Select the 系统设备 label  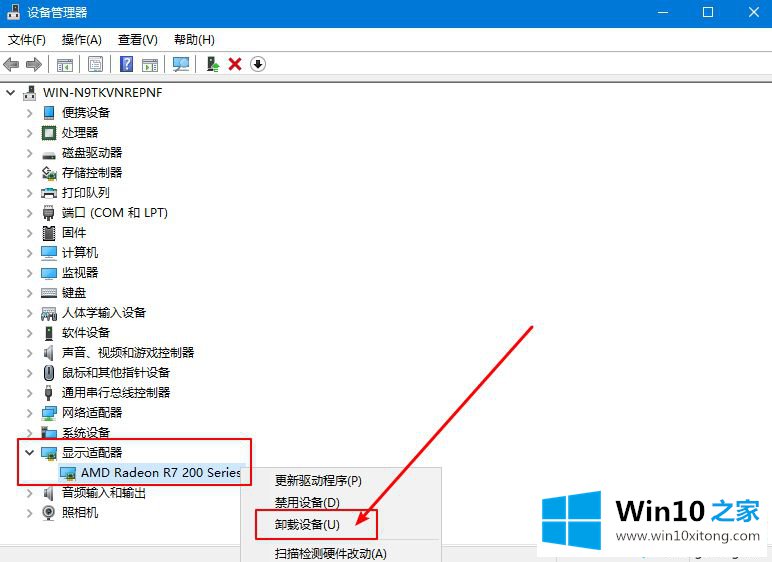point(86,432)
